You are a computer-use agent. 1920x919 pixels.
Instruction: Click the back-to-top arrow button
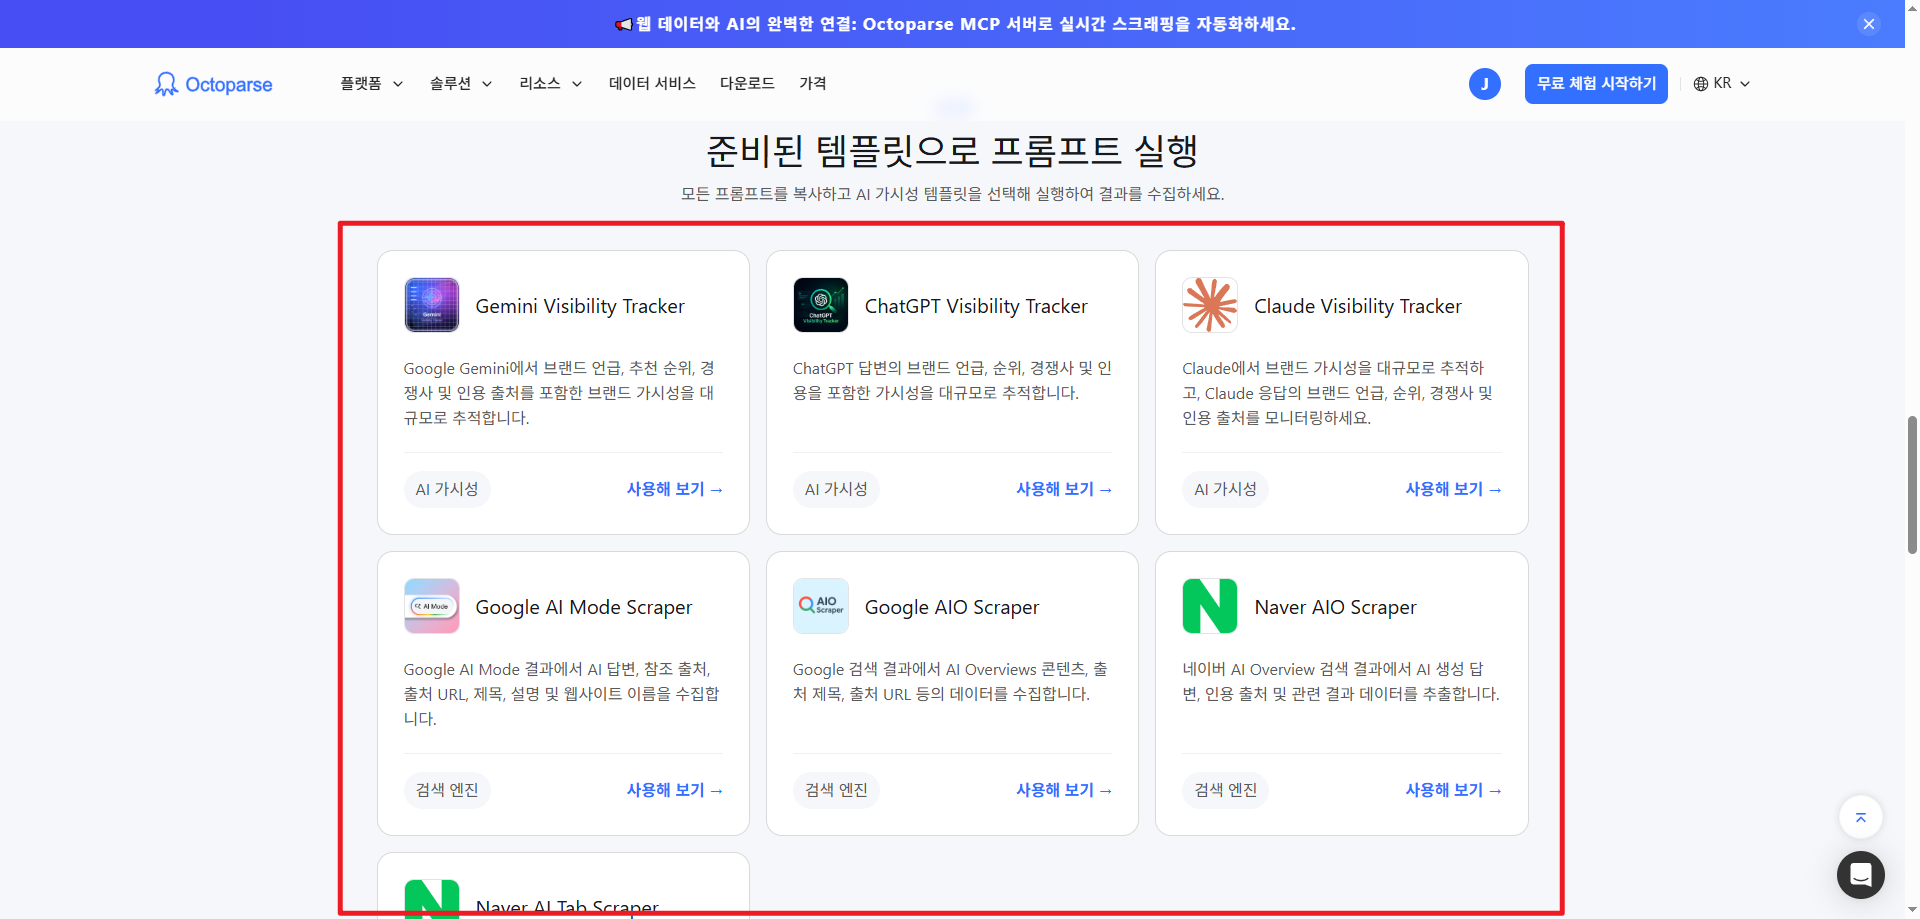point(1861,817)
